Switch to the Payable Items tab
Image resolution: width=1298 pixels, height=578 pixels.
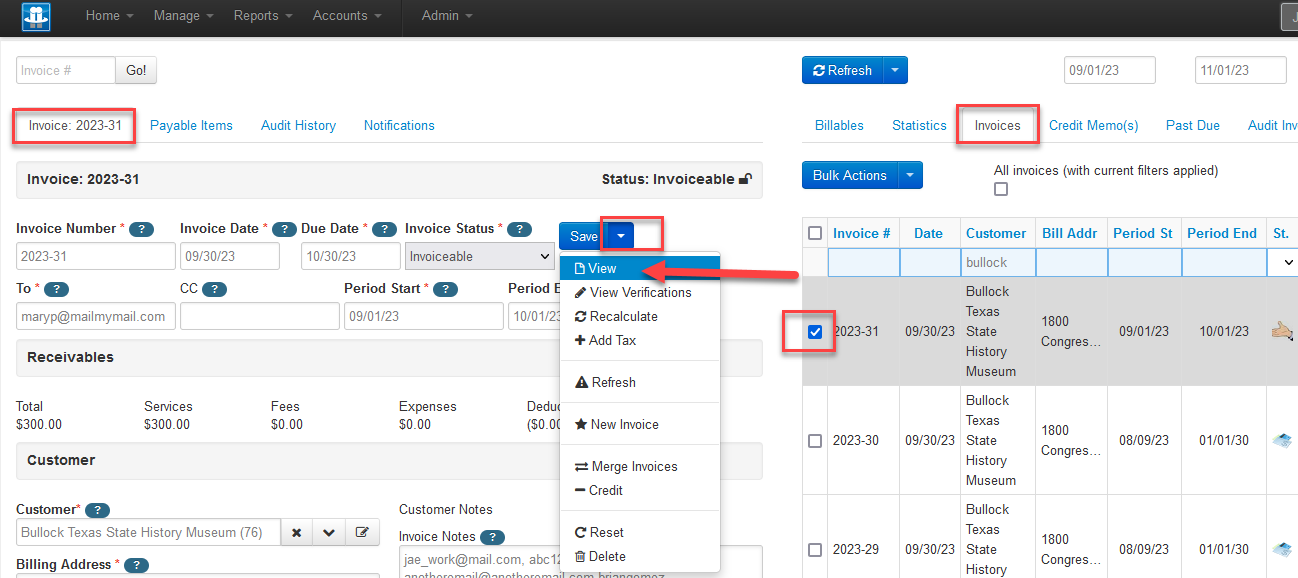pyautogui.click(x=191, y=125)
